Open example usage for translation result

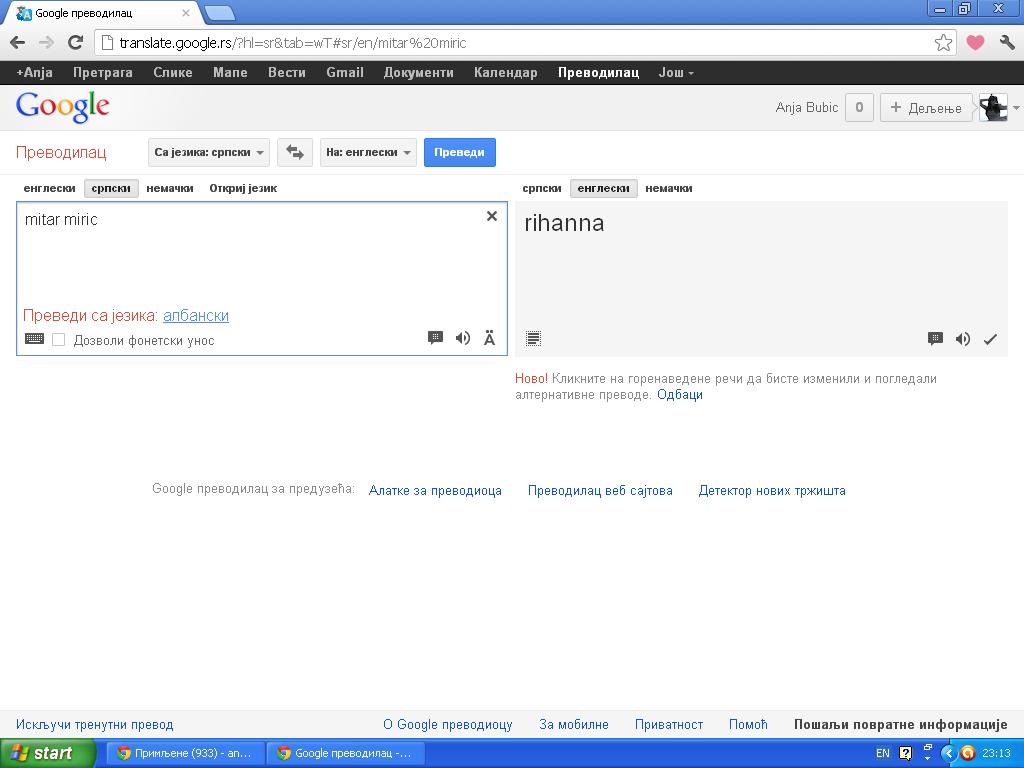[x=935, y=339]
